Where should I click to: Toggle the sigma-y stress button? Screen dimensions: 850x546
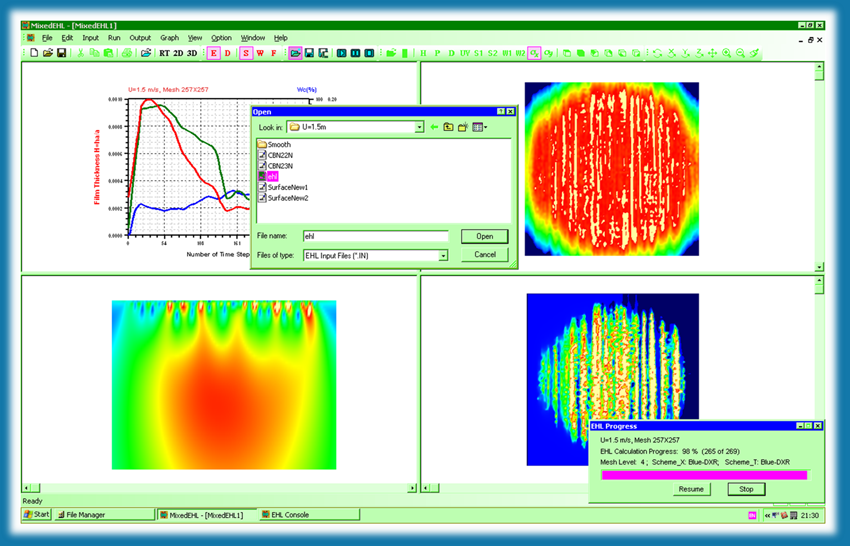[x=548, y=53]
